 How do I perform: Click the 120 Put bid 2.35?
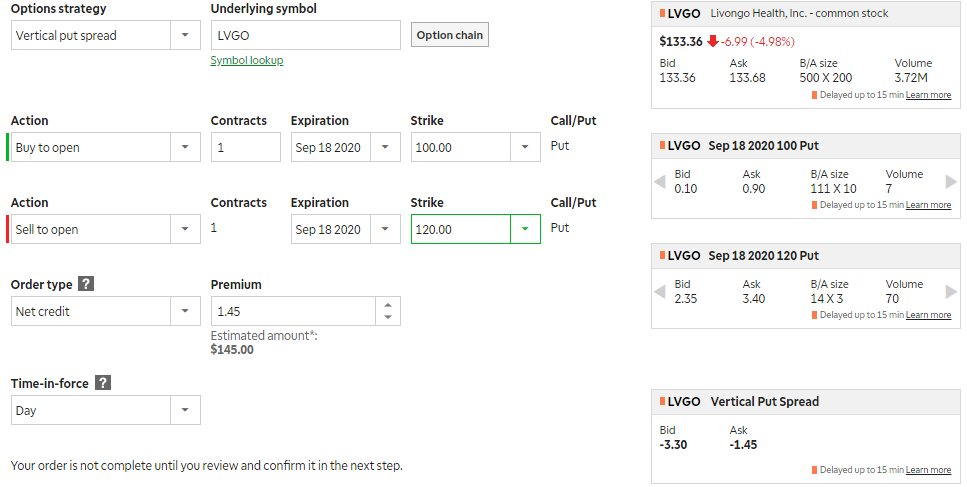coord(686,298)
